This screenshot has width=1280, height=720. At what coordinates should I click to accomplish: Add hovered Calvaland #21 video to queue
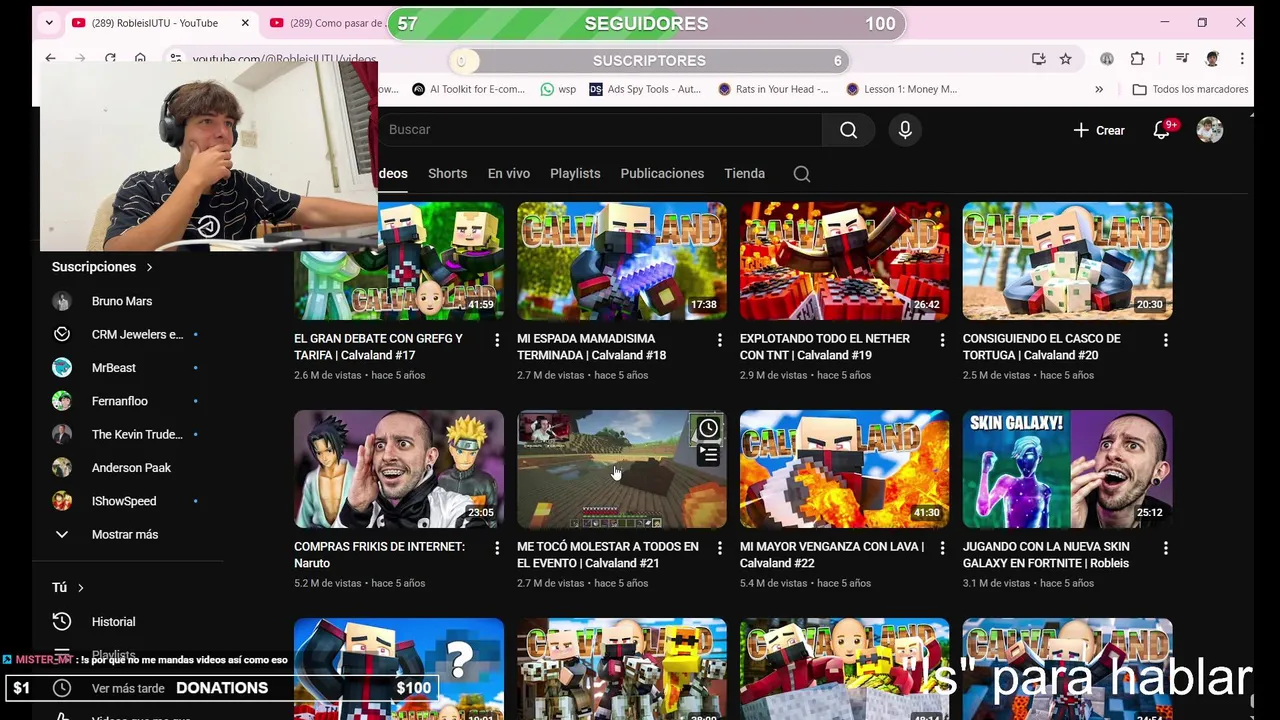(708, 455)
